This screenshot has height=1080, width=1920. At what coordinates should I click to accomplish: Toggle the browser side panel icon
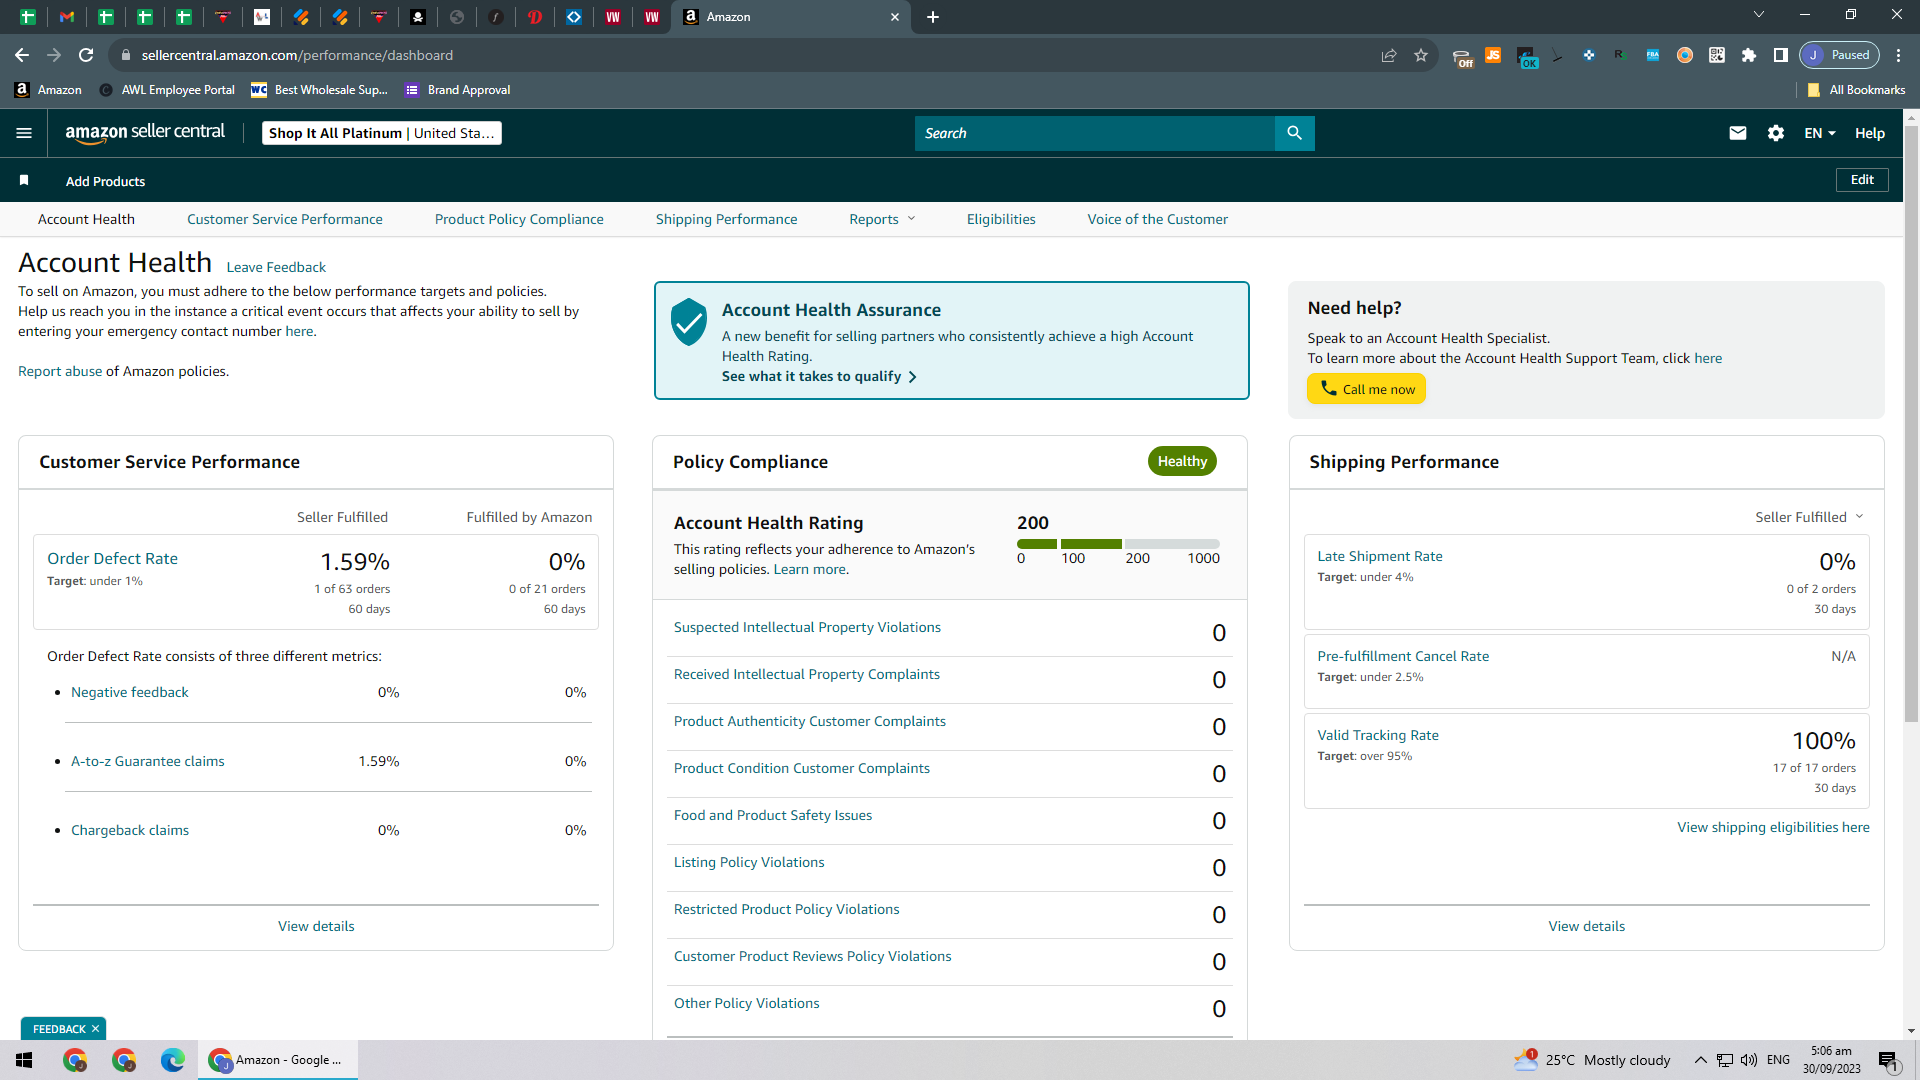point(1781,55)
